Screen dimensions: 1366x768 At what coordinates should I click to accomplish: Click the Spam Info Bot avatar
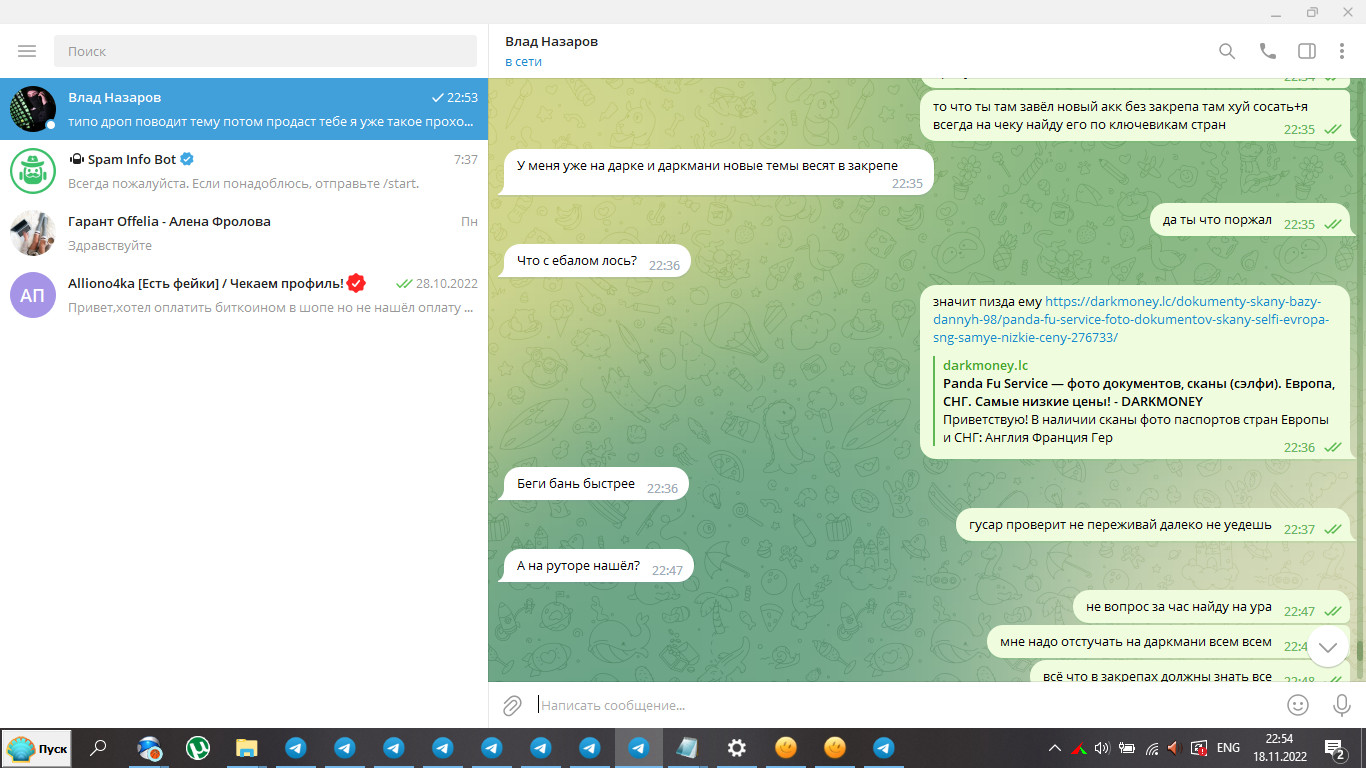coord(33,171)
